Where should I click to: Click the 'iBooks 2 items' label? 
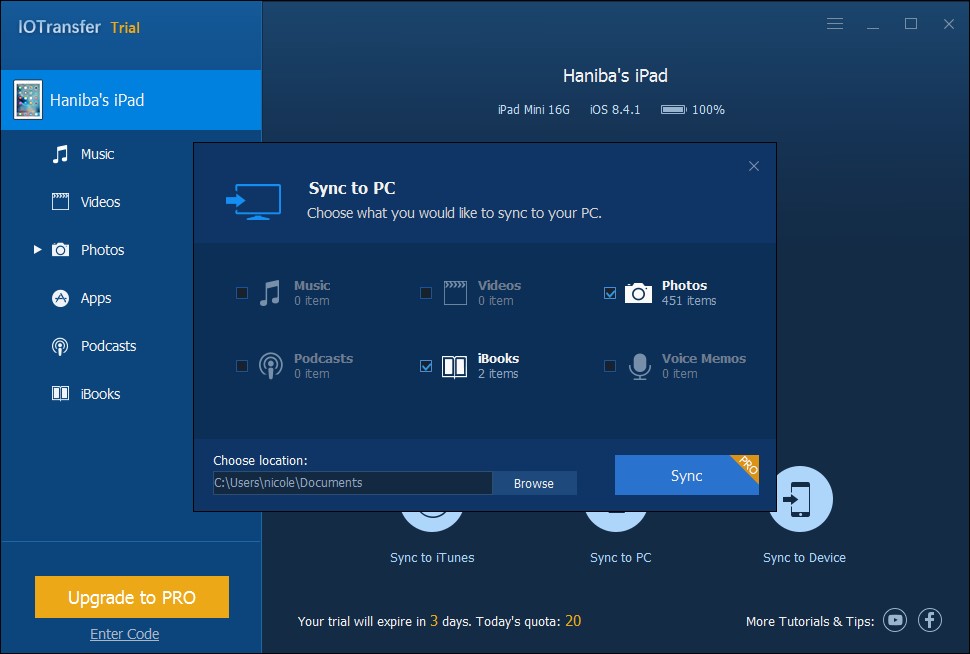(498, 366)
